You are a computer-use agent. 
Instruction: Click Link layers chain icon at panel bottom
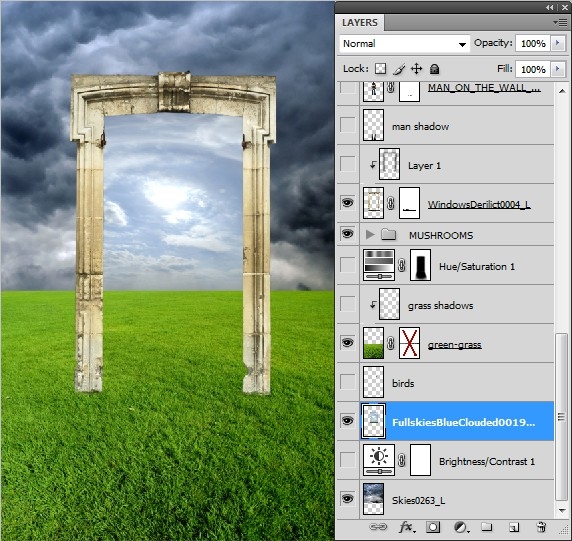coord(378,527)
